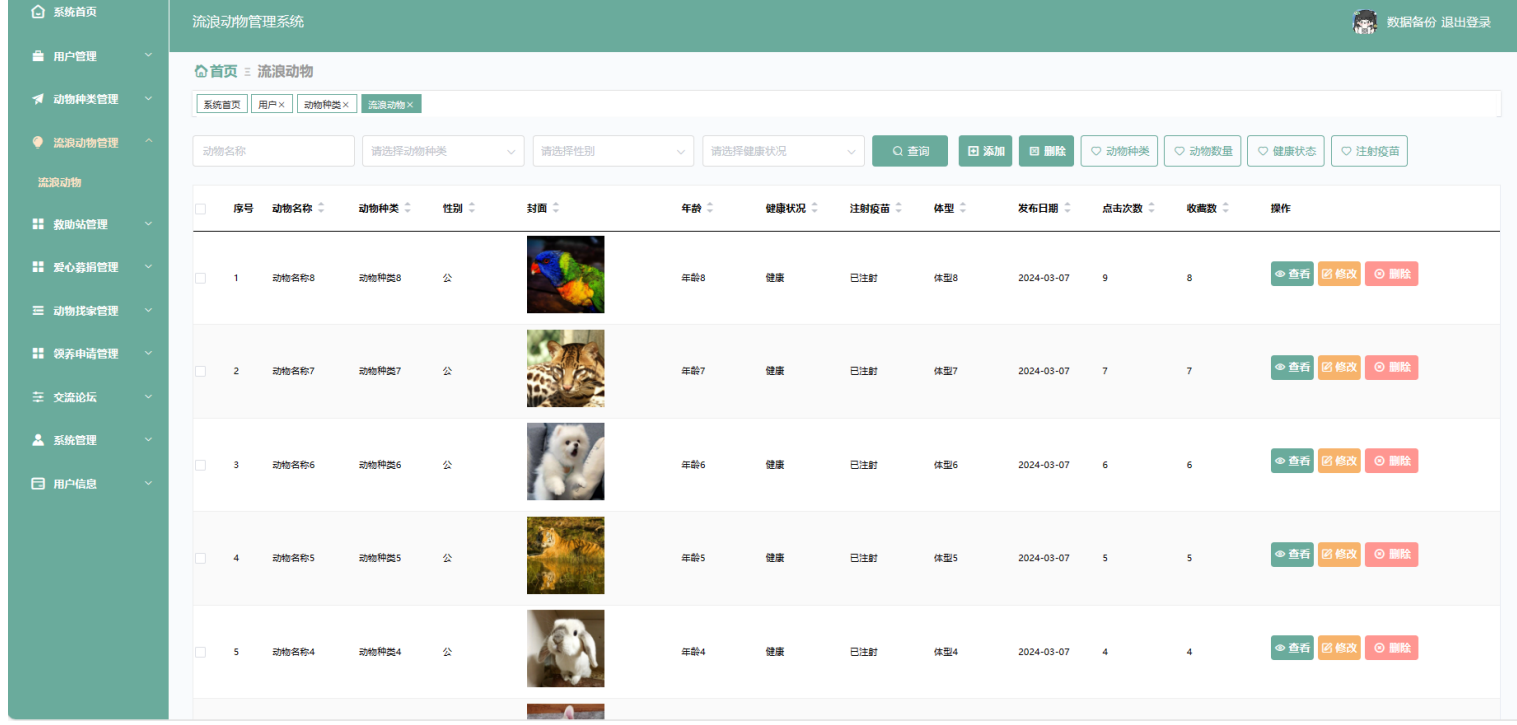Sort table by 收藏数 column arrows

(x=1225, y=208)
